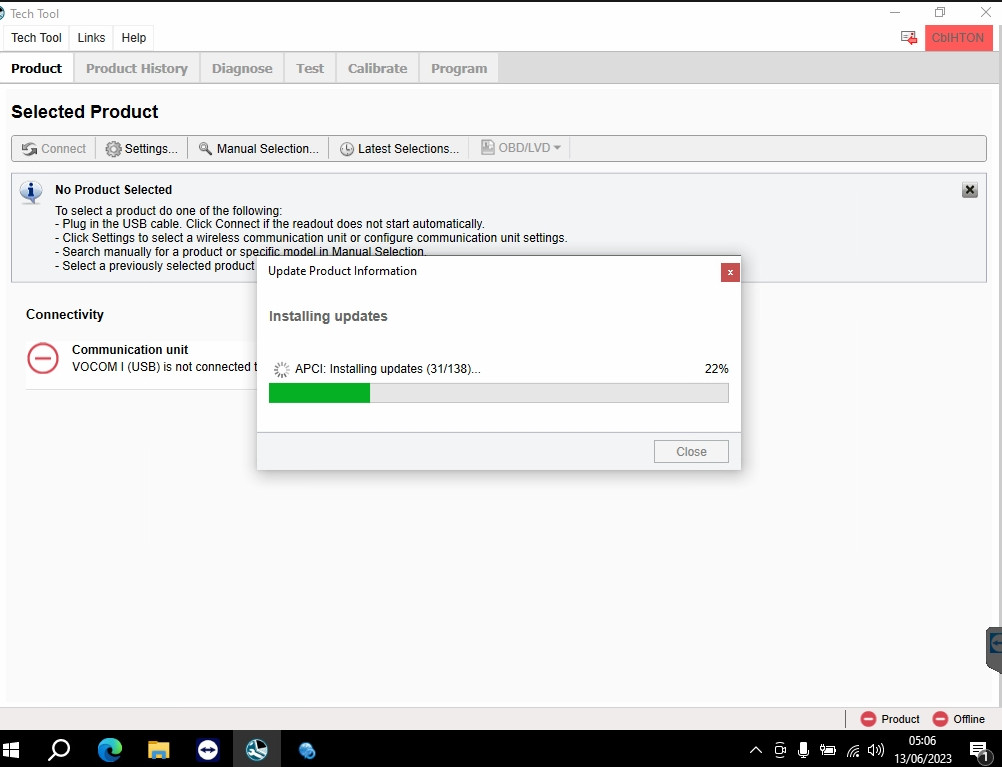Close the Update Product Information dialog with X

tap(730, 272)
